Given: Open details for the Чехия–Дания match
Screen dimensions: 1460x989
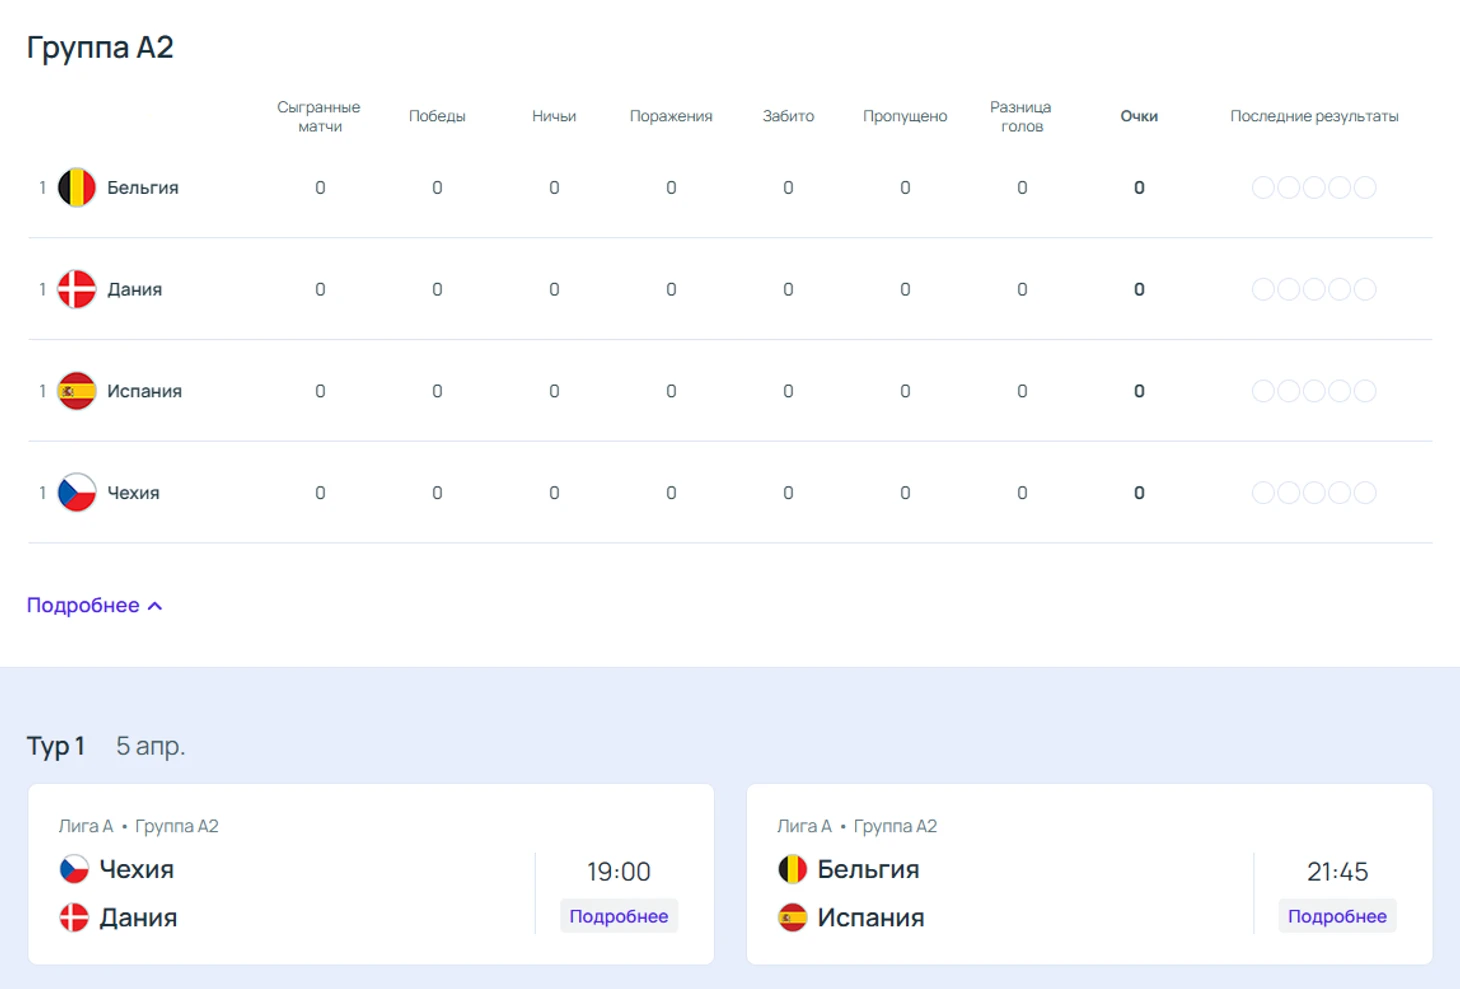Looking at the screenshot, I should 618,916.
